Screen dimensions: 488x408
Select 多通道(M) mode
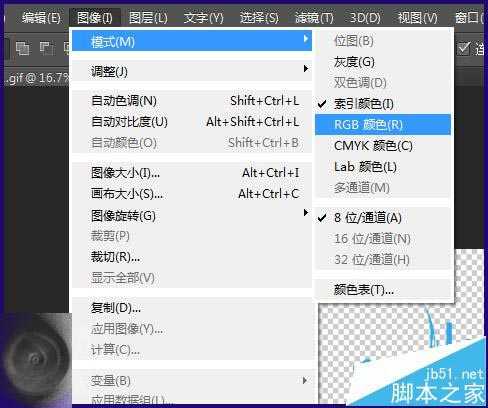383,187
